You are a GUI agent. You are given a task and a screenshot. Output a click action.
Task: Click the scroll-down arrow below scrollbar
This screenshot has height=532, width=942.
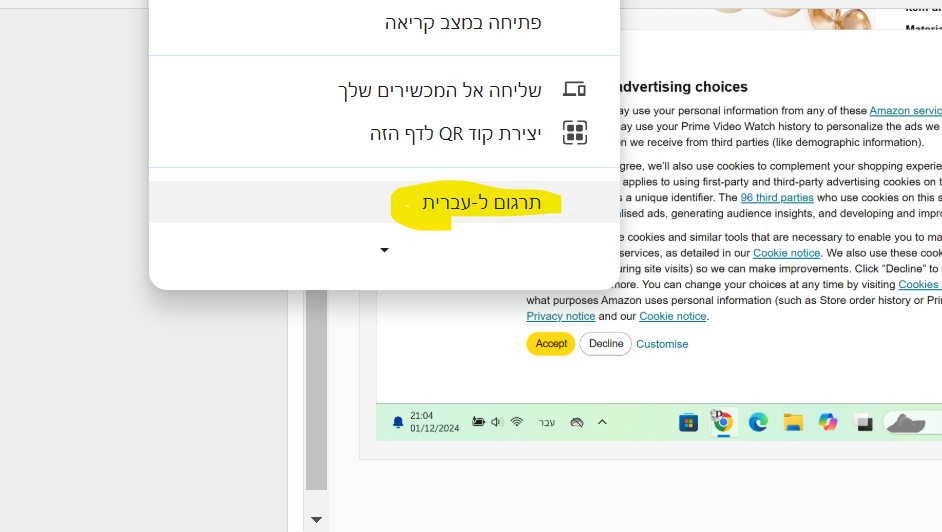316,519
